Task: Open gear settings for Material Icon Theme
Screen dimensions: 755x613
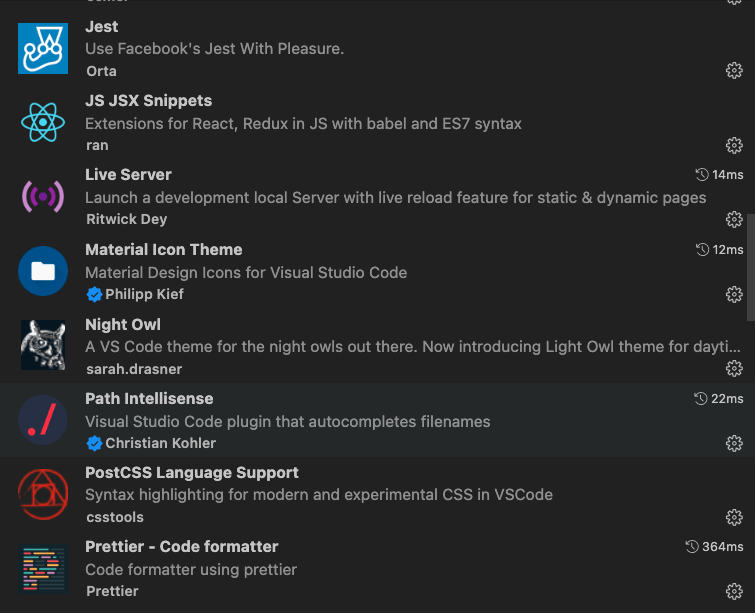Action: coord(734,294)
